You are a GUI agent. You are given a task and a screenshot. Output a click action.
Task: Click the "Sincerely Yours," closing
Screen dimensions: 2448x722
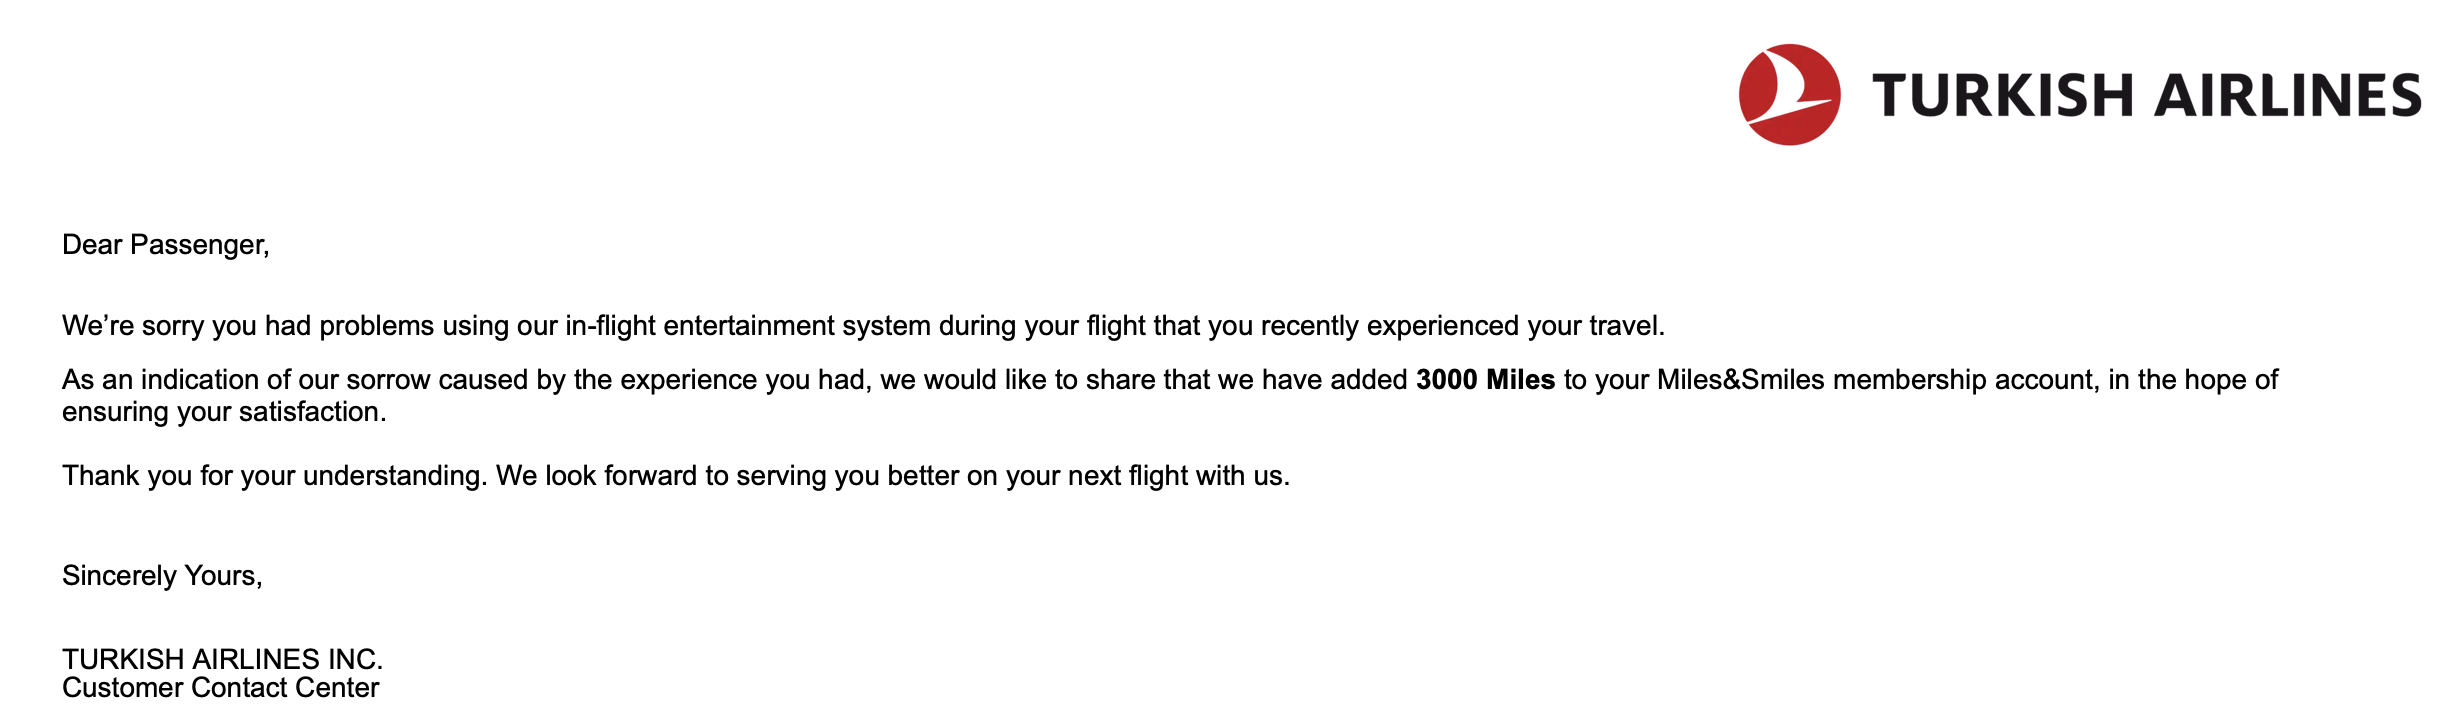[162, 576]
